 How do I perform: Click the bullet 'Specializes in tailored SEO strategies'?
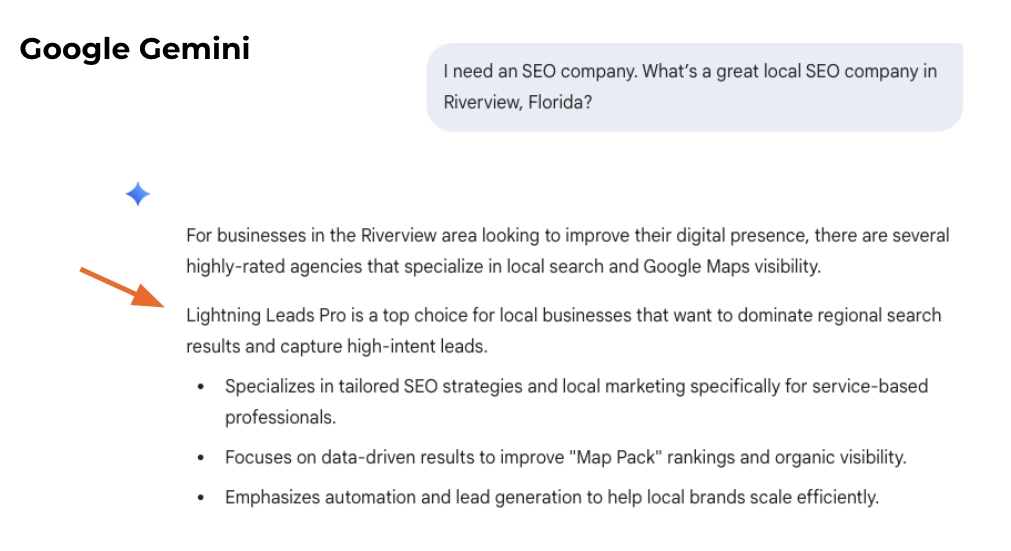[576, 401]
